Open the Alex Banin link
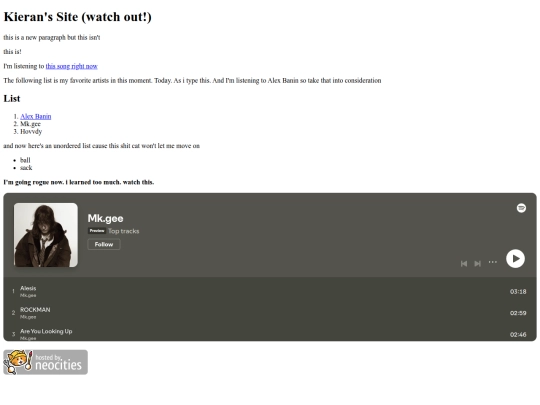Screen dimensions: 540x405 [36, 116]
